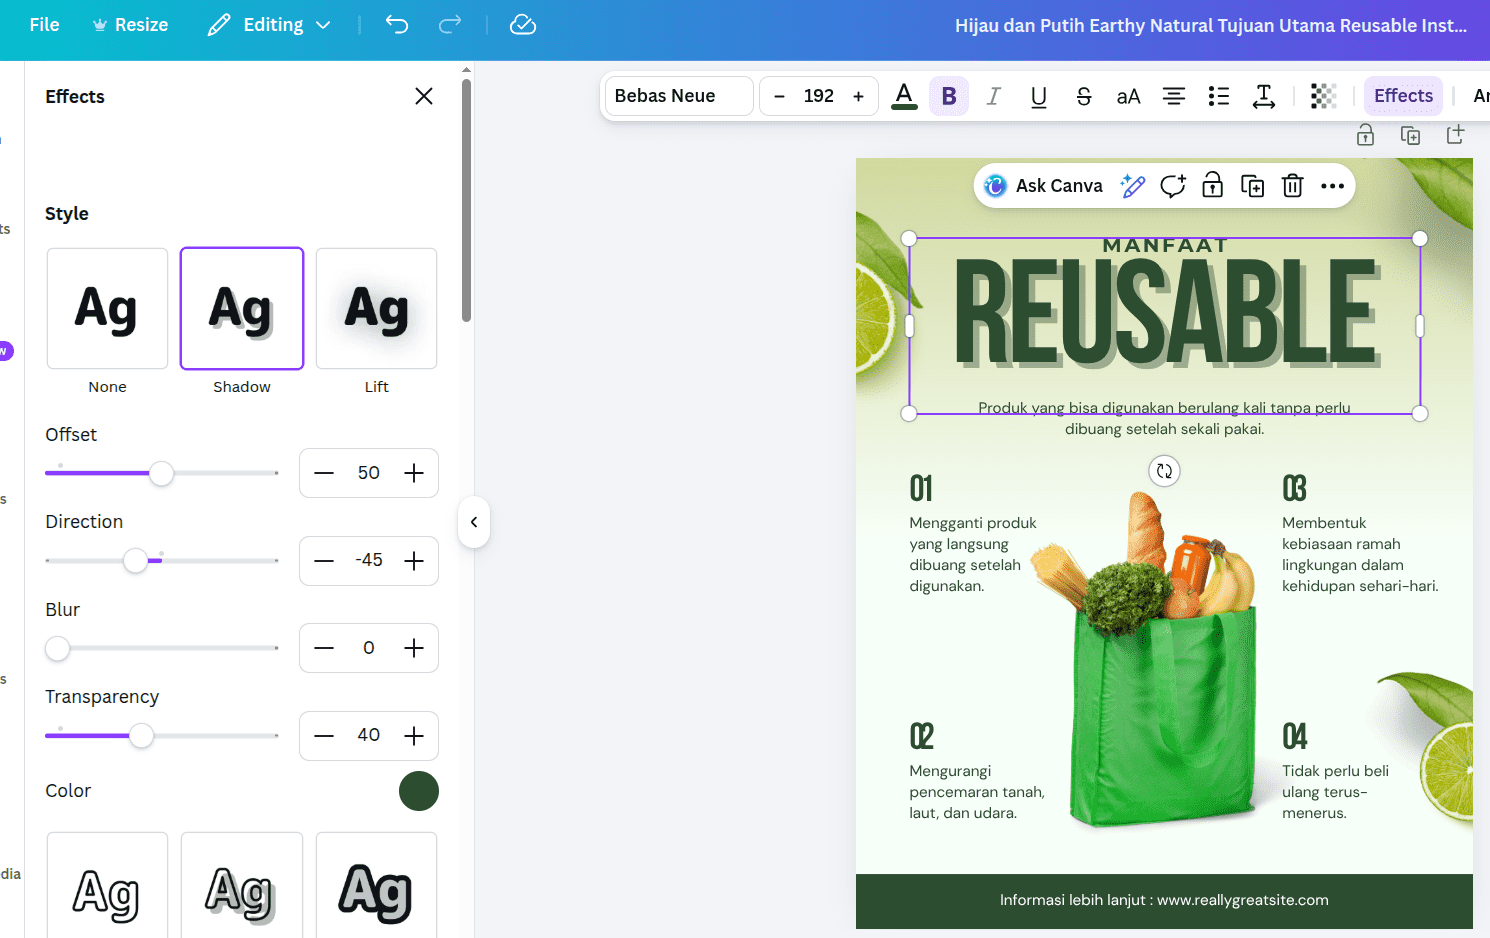Click the Effects button in the toolbar
The width and height of the screenshot is (1490, 938).
pyautogui.click(x=1403, y=96)
